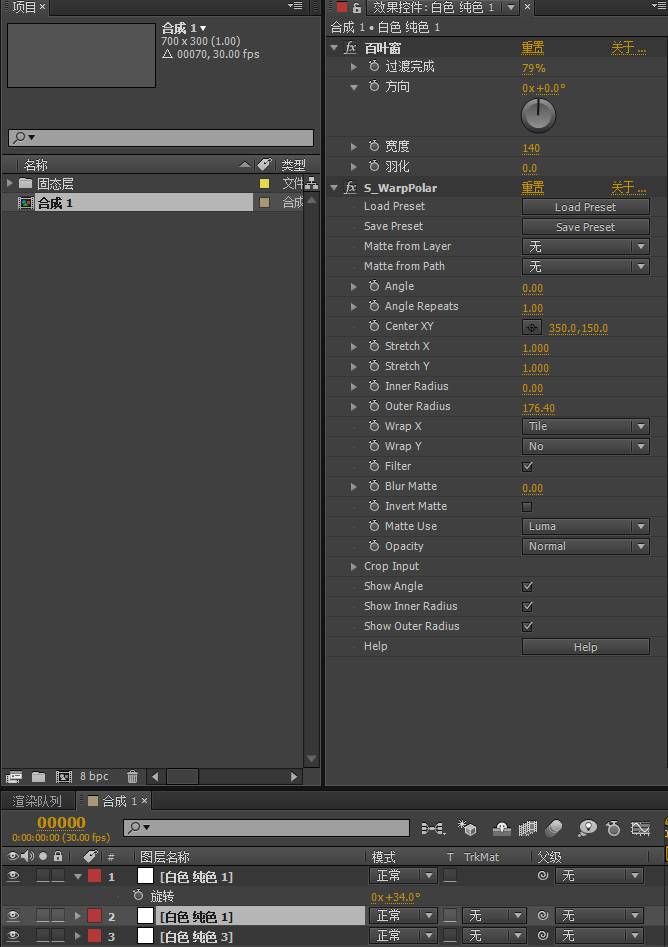Open blend mode dropdown for layer 1
This screenshot has height=947, width=668.
(x=403, y=876)
